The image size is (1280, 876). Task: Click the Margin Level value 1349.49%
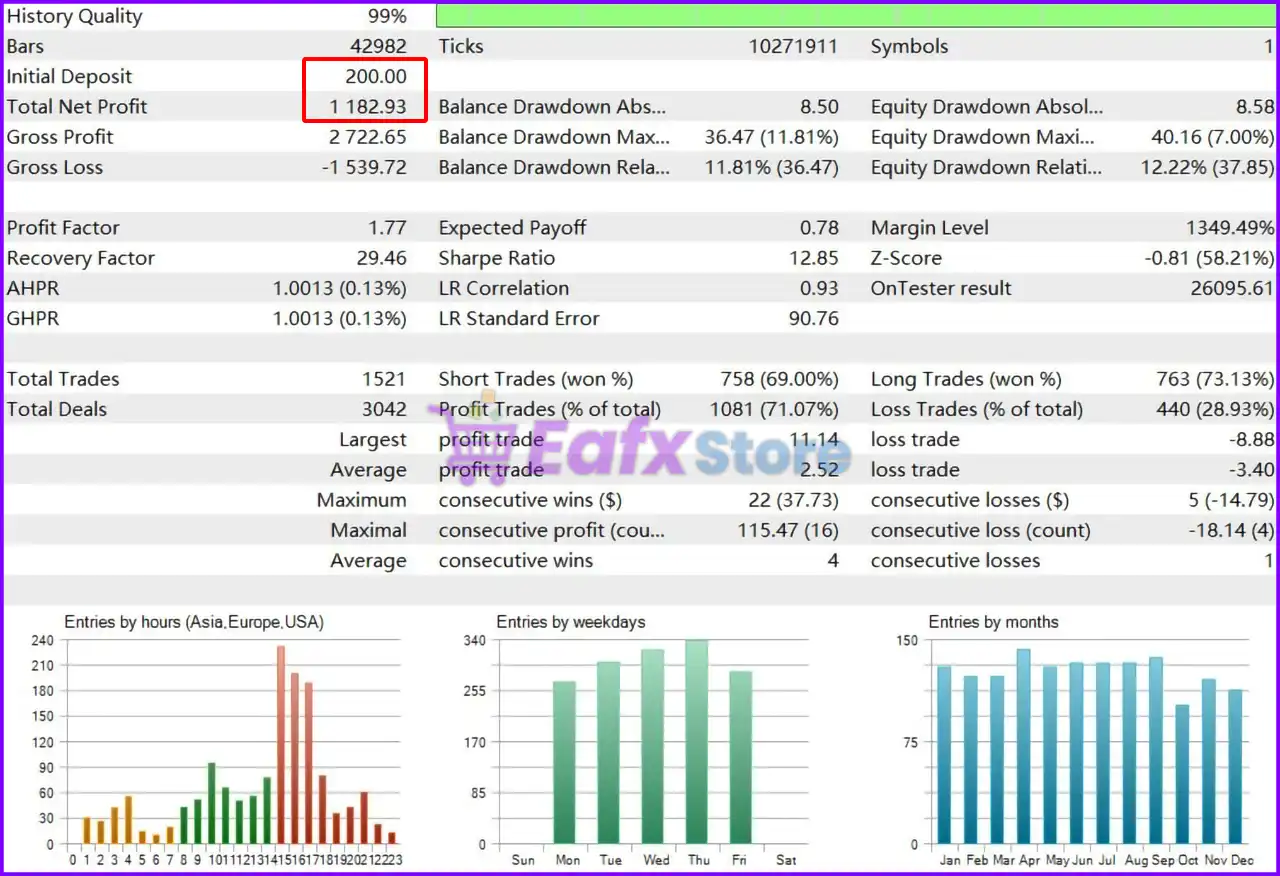click(1226, 228)
